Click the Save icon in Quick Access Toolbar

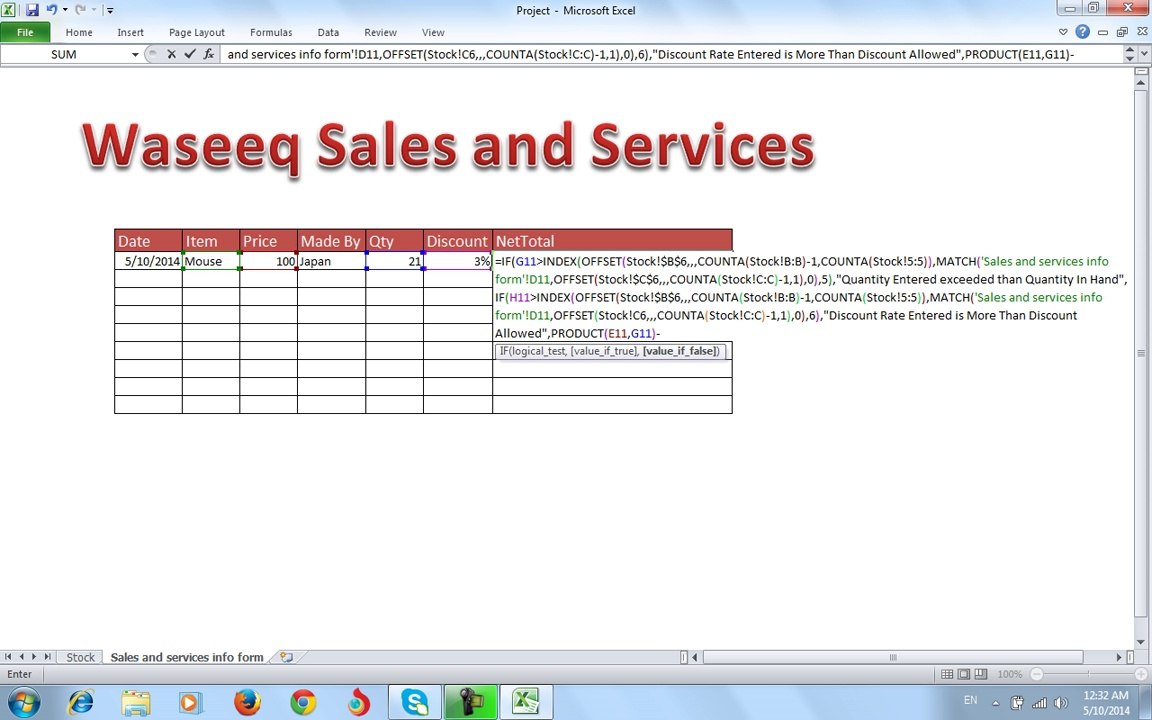tap(32, 10)
